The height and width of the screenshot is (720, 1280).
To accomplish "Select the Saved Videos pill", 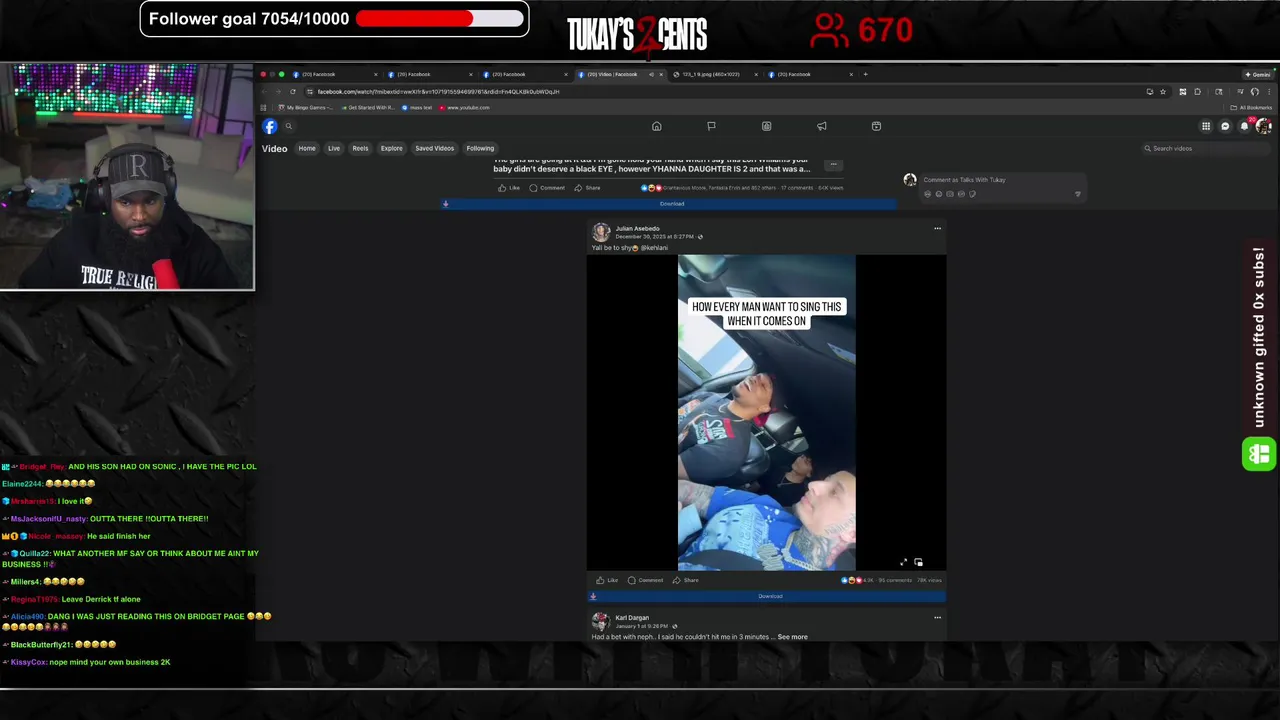I will click(x=435, y=148).
